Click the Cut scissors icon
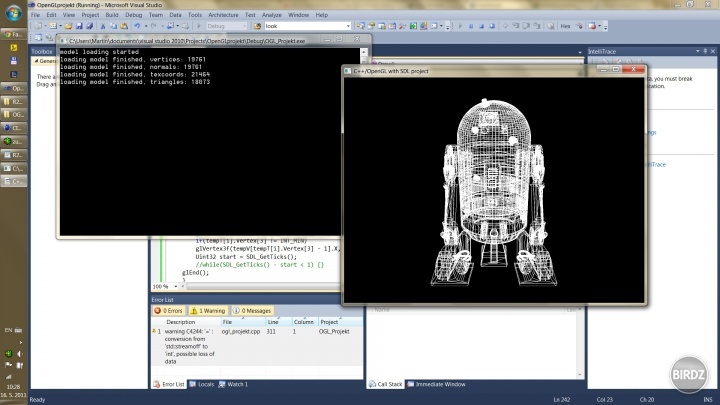Image resolution: width=720 pixels, height=405 pixels. click(x=103, y=26)
